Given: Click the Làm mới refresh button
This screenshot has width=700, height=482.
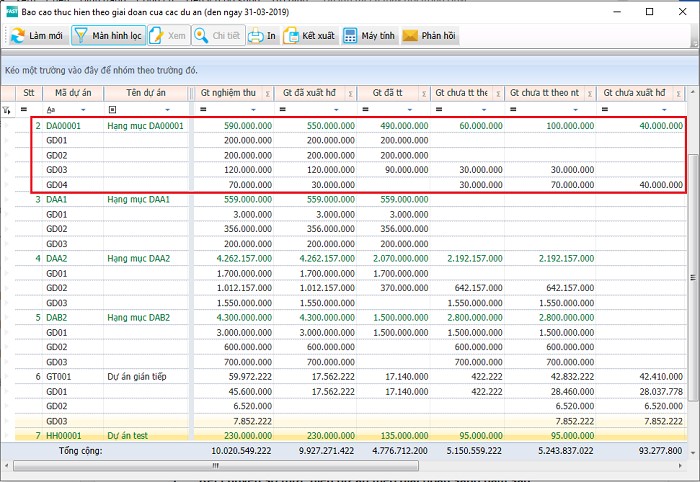Looking at the screenshot, I should tap(36, 36).
